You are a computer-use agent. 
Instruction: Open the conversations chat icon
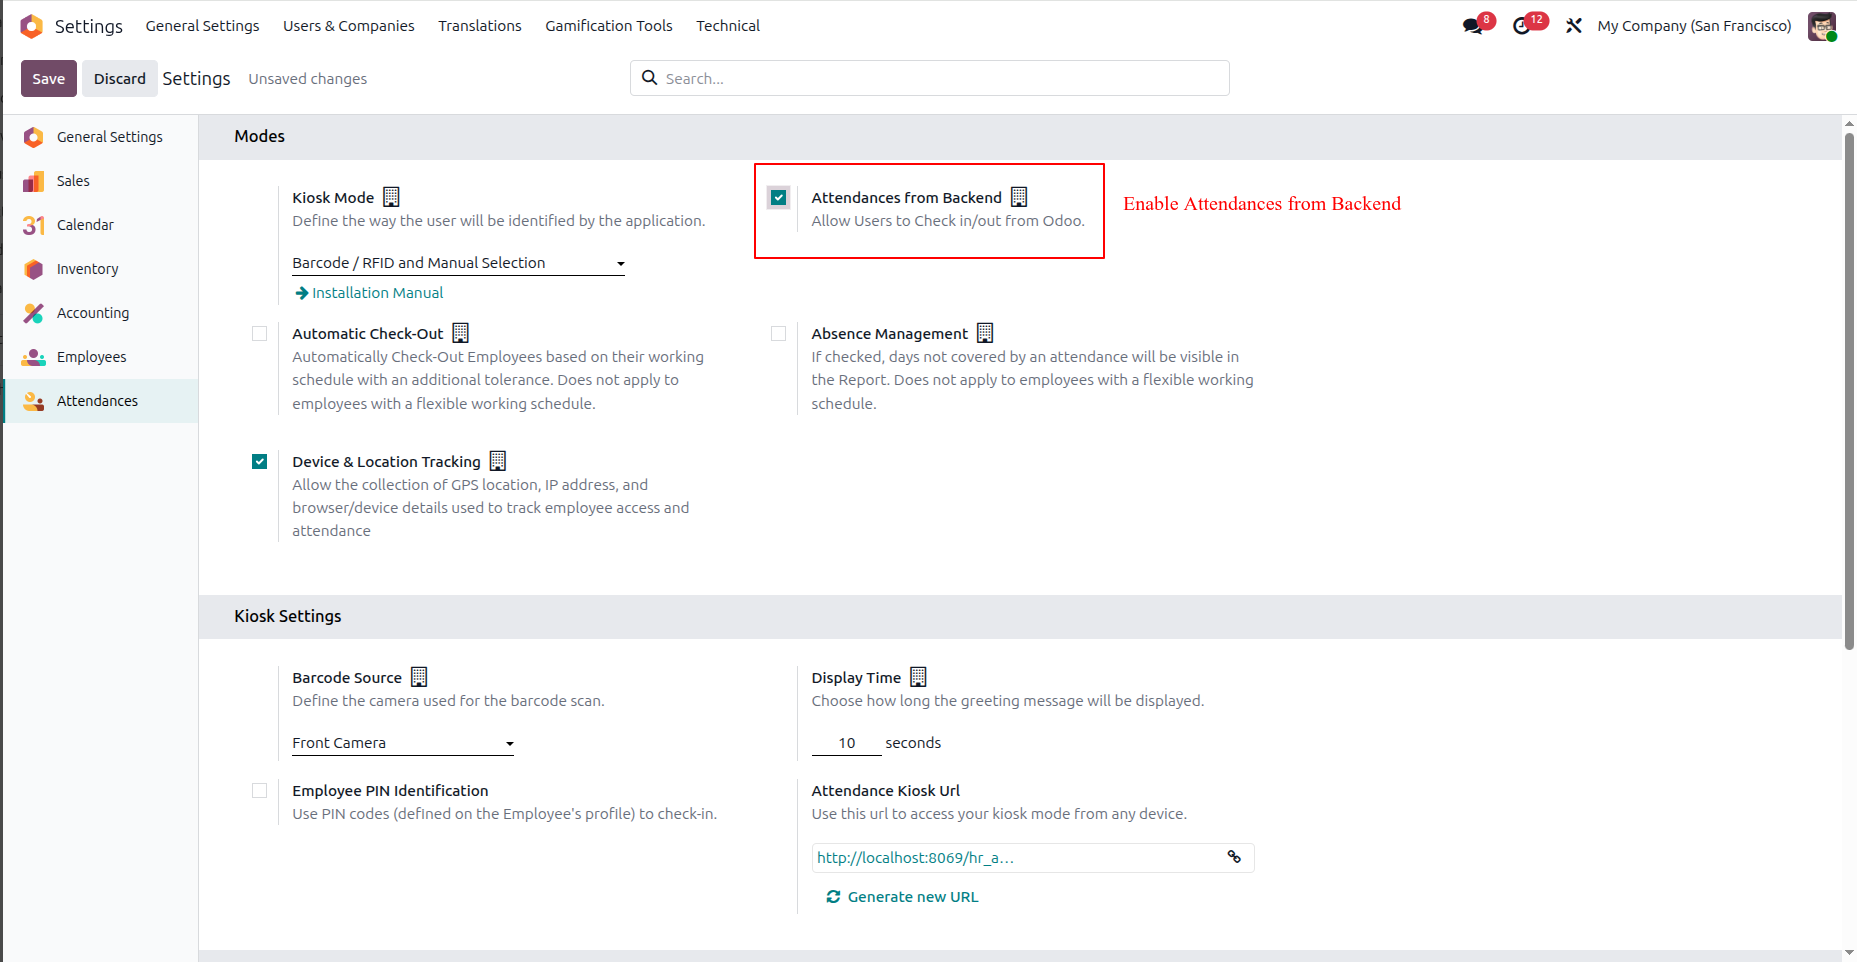(1473, 26)
